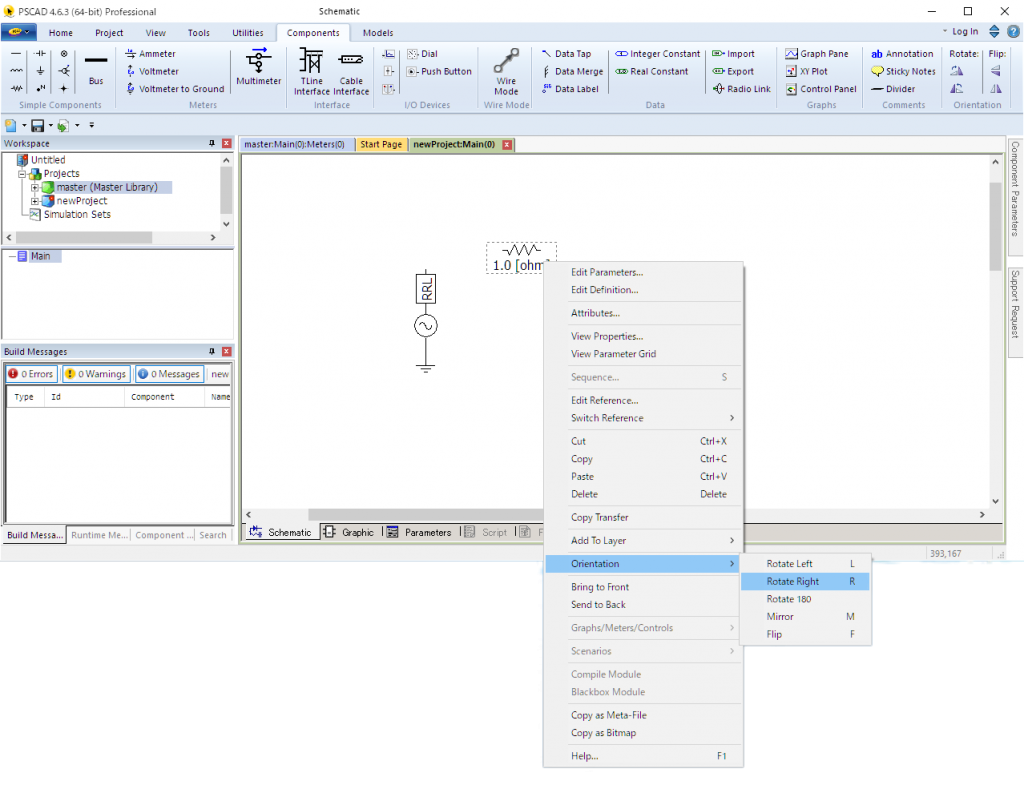Switch to the Start Page tab

pyautogui.click(x=380, y=144)
